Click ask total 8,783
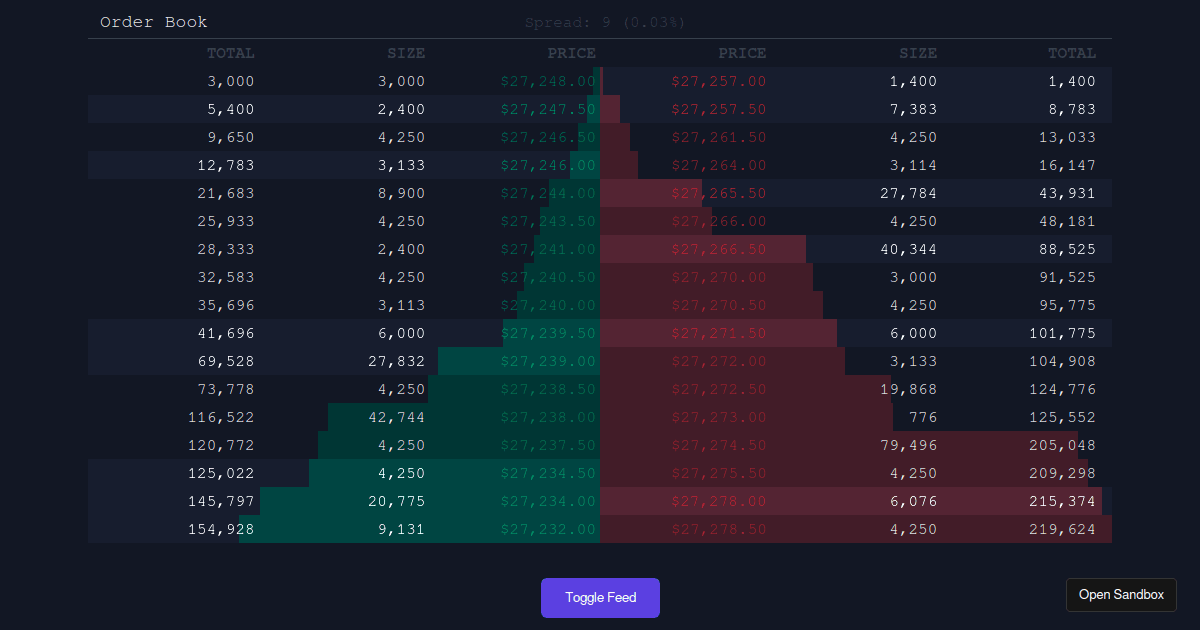 click(x=1072, y=109)
